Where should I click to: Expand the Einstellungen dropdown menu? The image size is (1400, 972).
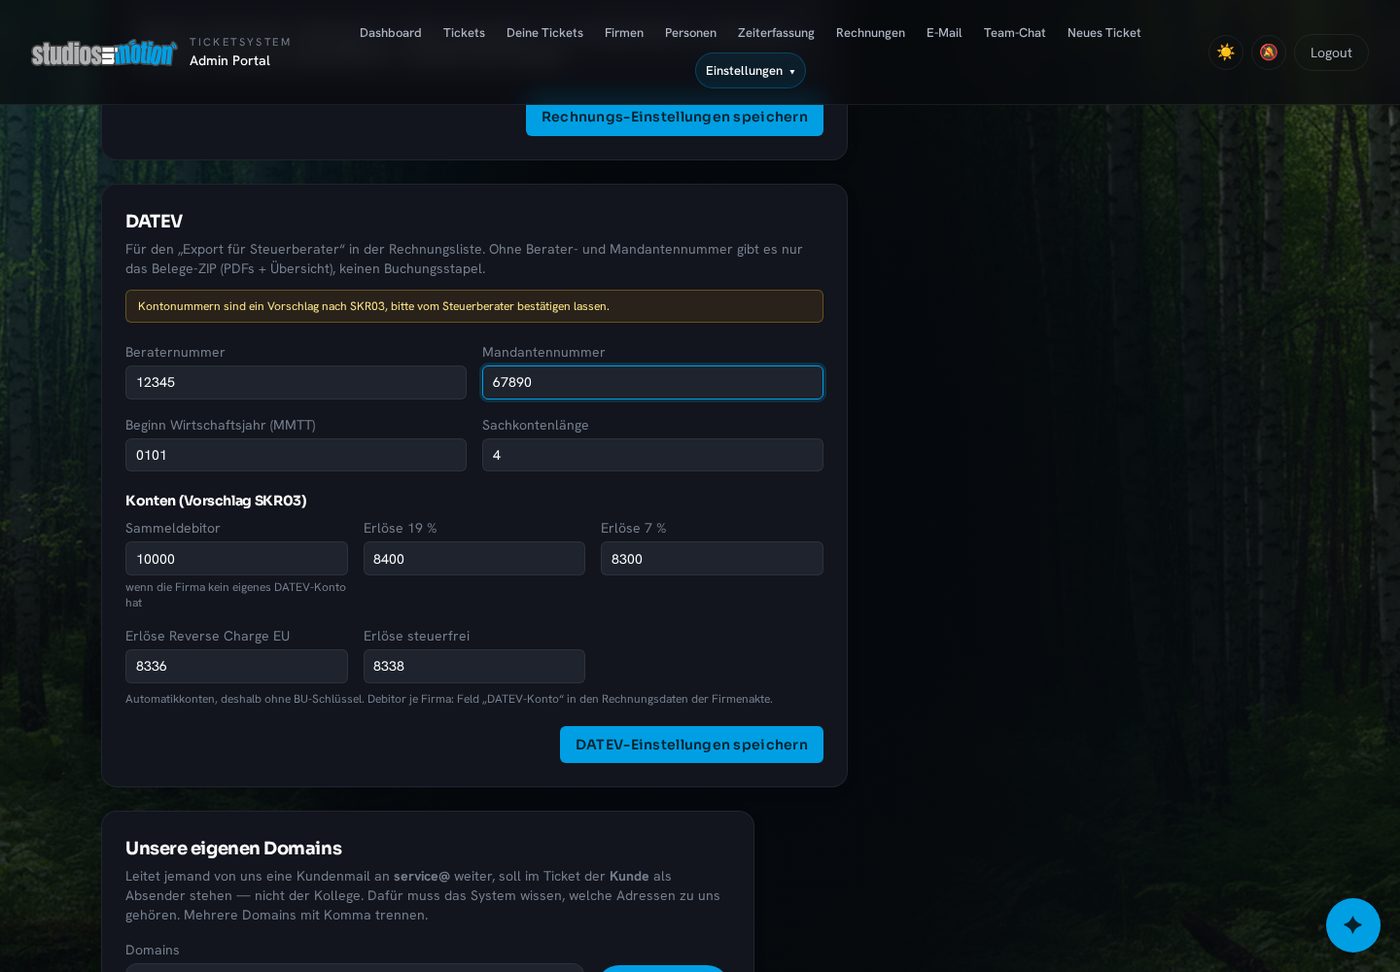pyautogui.click(x=750, y=71)
